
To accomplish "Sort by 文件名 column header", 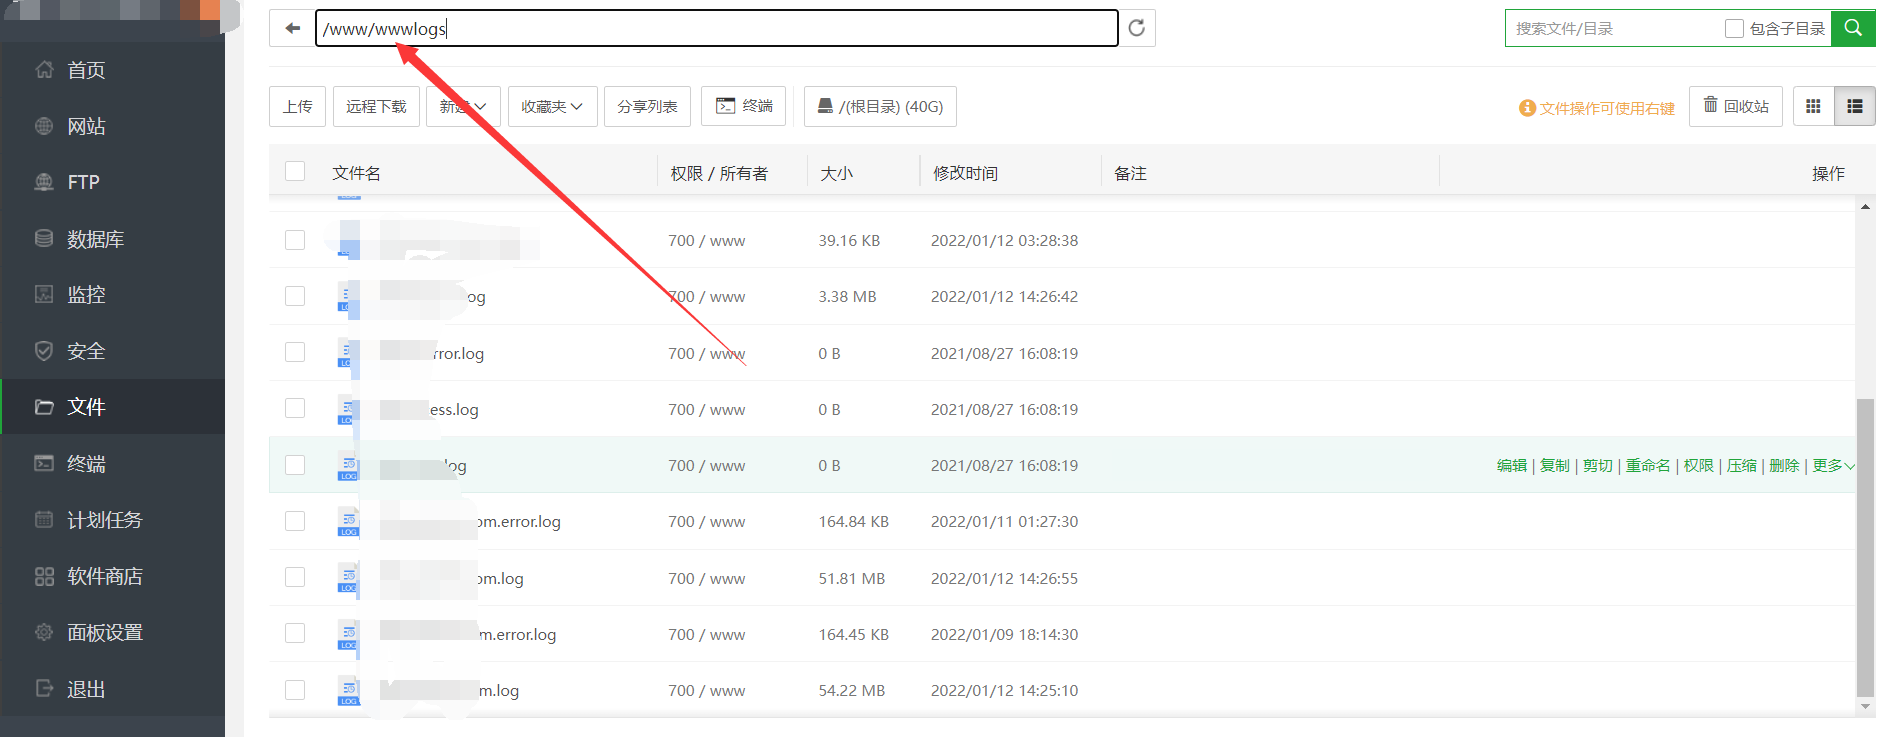I will coord(356,173).
